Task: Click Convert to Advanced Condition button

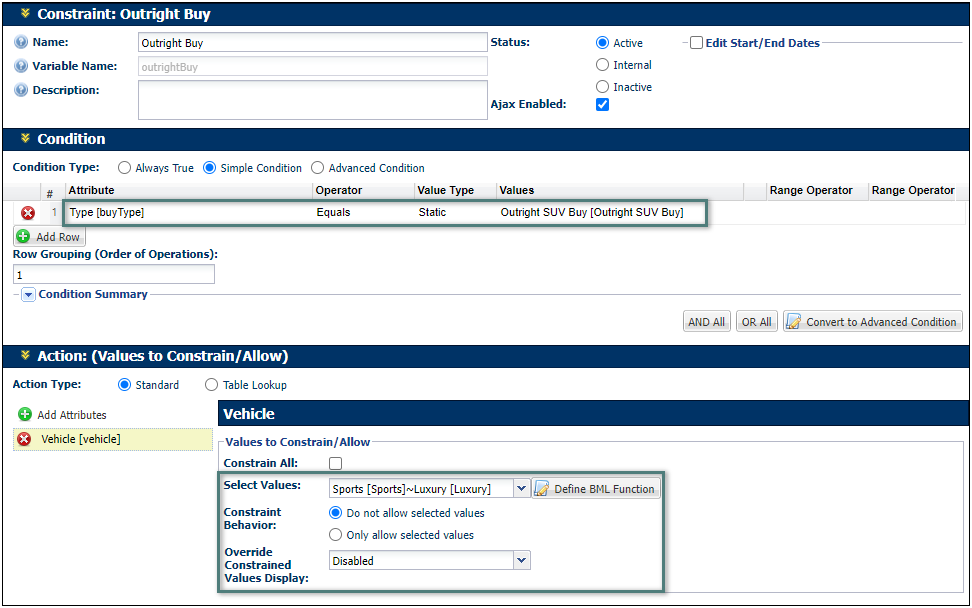Action: 873,322
